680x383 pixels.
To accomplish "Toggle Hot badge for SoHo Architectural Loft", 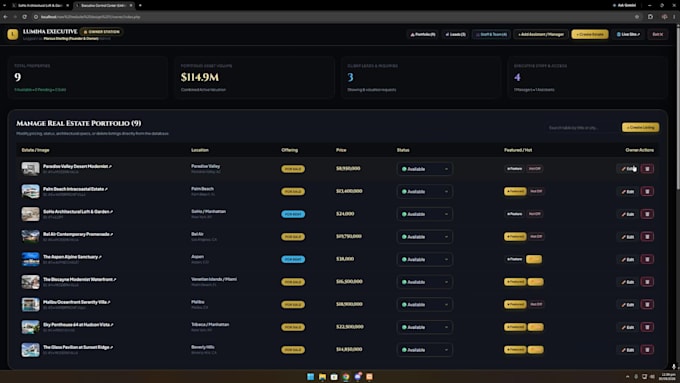I will coord(534,214).
